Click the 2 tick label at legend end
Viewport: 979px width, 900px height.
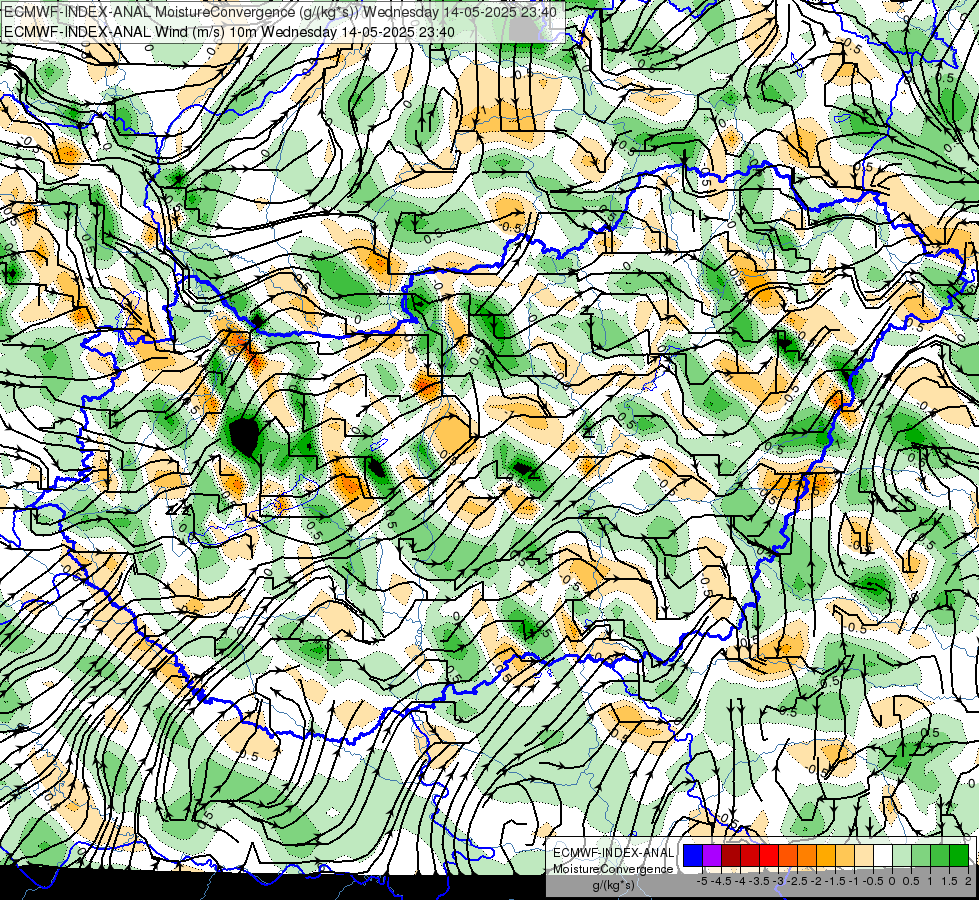[x=968, y=881]
